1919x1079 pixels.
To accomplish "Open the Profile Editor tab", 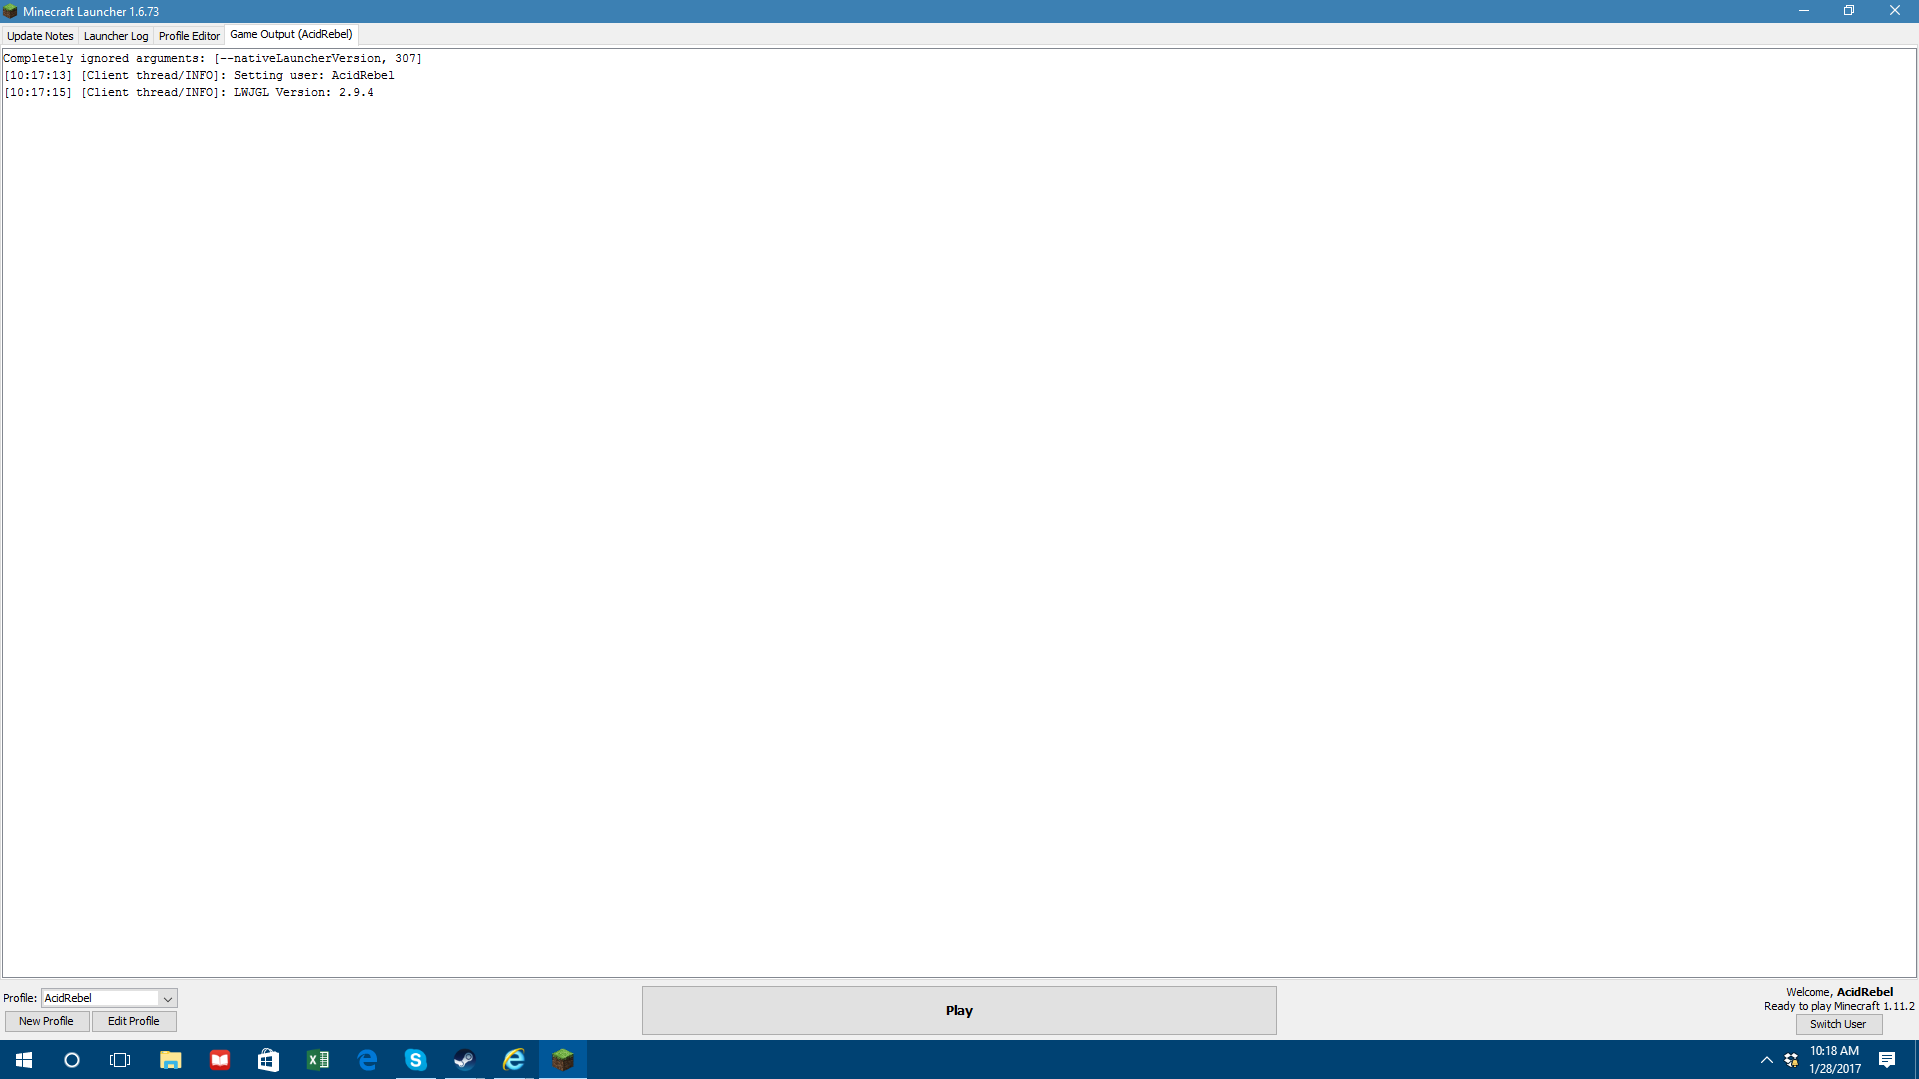I will click(x=189, y=36).
